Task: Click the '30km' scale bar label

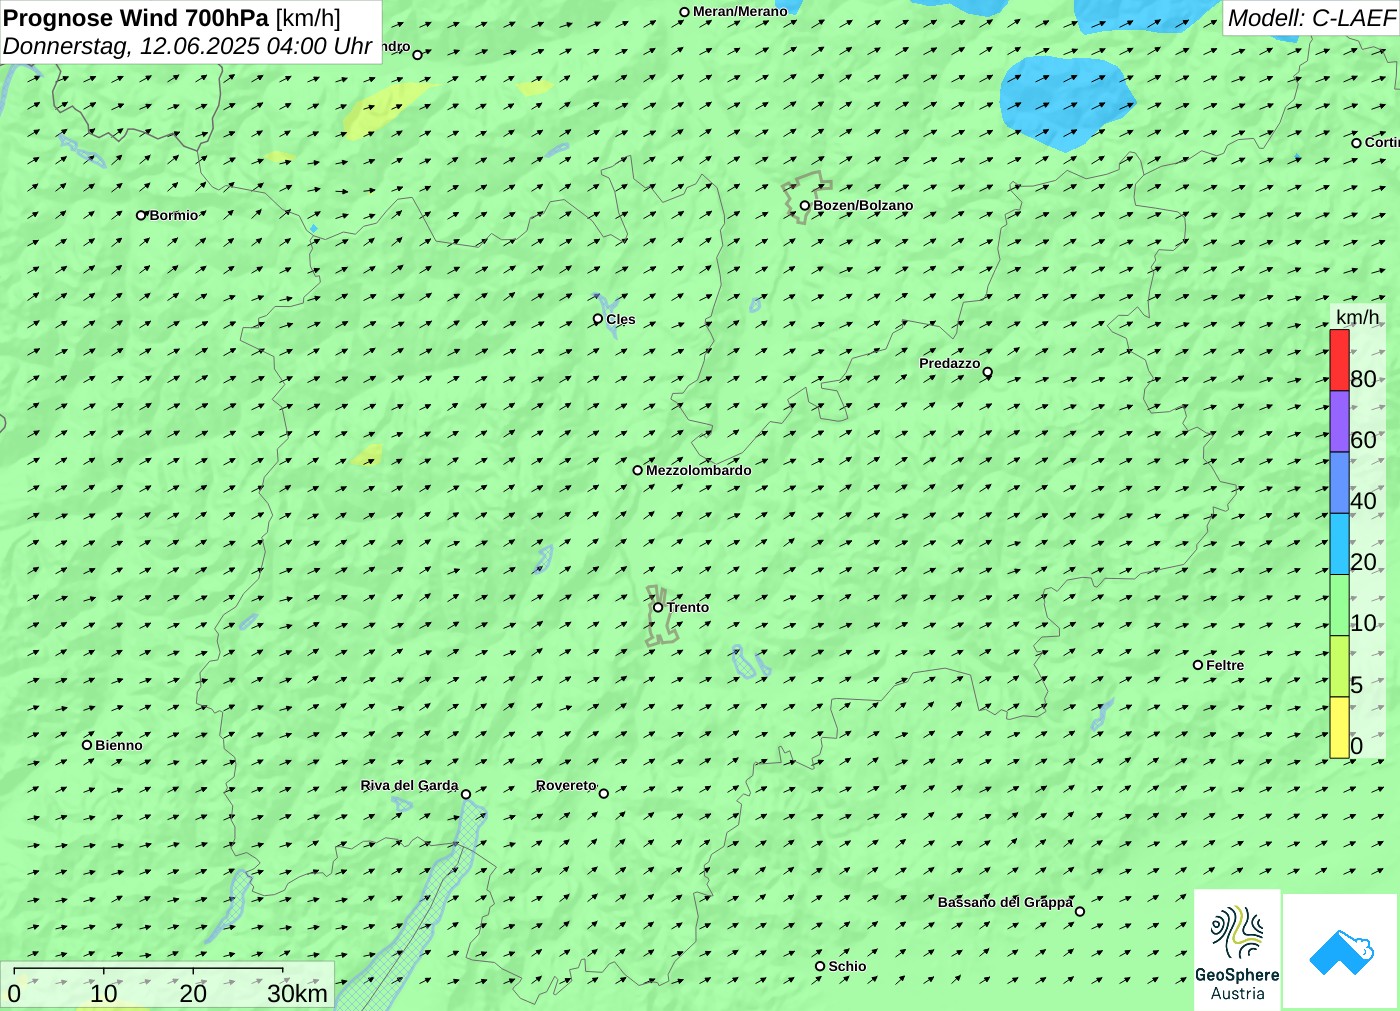Action: [297, 993]
